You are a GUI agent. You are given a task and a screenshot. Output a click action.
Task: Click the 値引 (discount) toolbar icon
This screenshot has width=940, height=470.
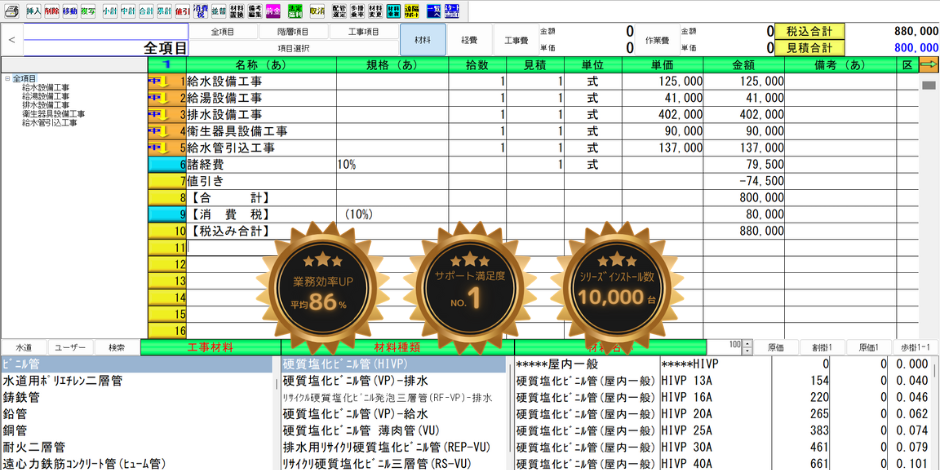point(181,10)
